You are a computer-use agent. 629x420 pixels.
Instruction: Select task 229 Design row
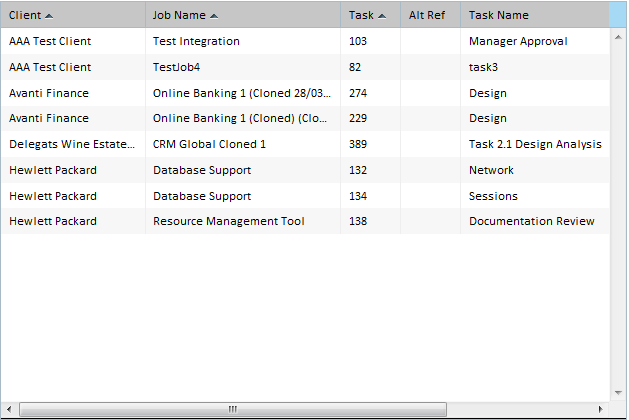[305, 118]
